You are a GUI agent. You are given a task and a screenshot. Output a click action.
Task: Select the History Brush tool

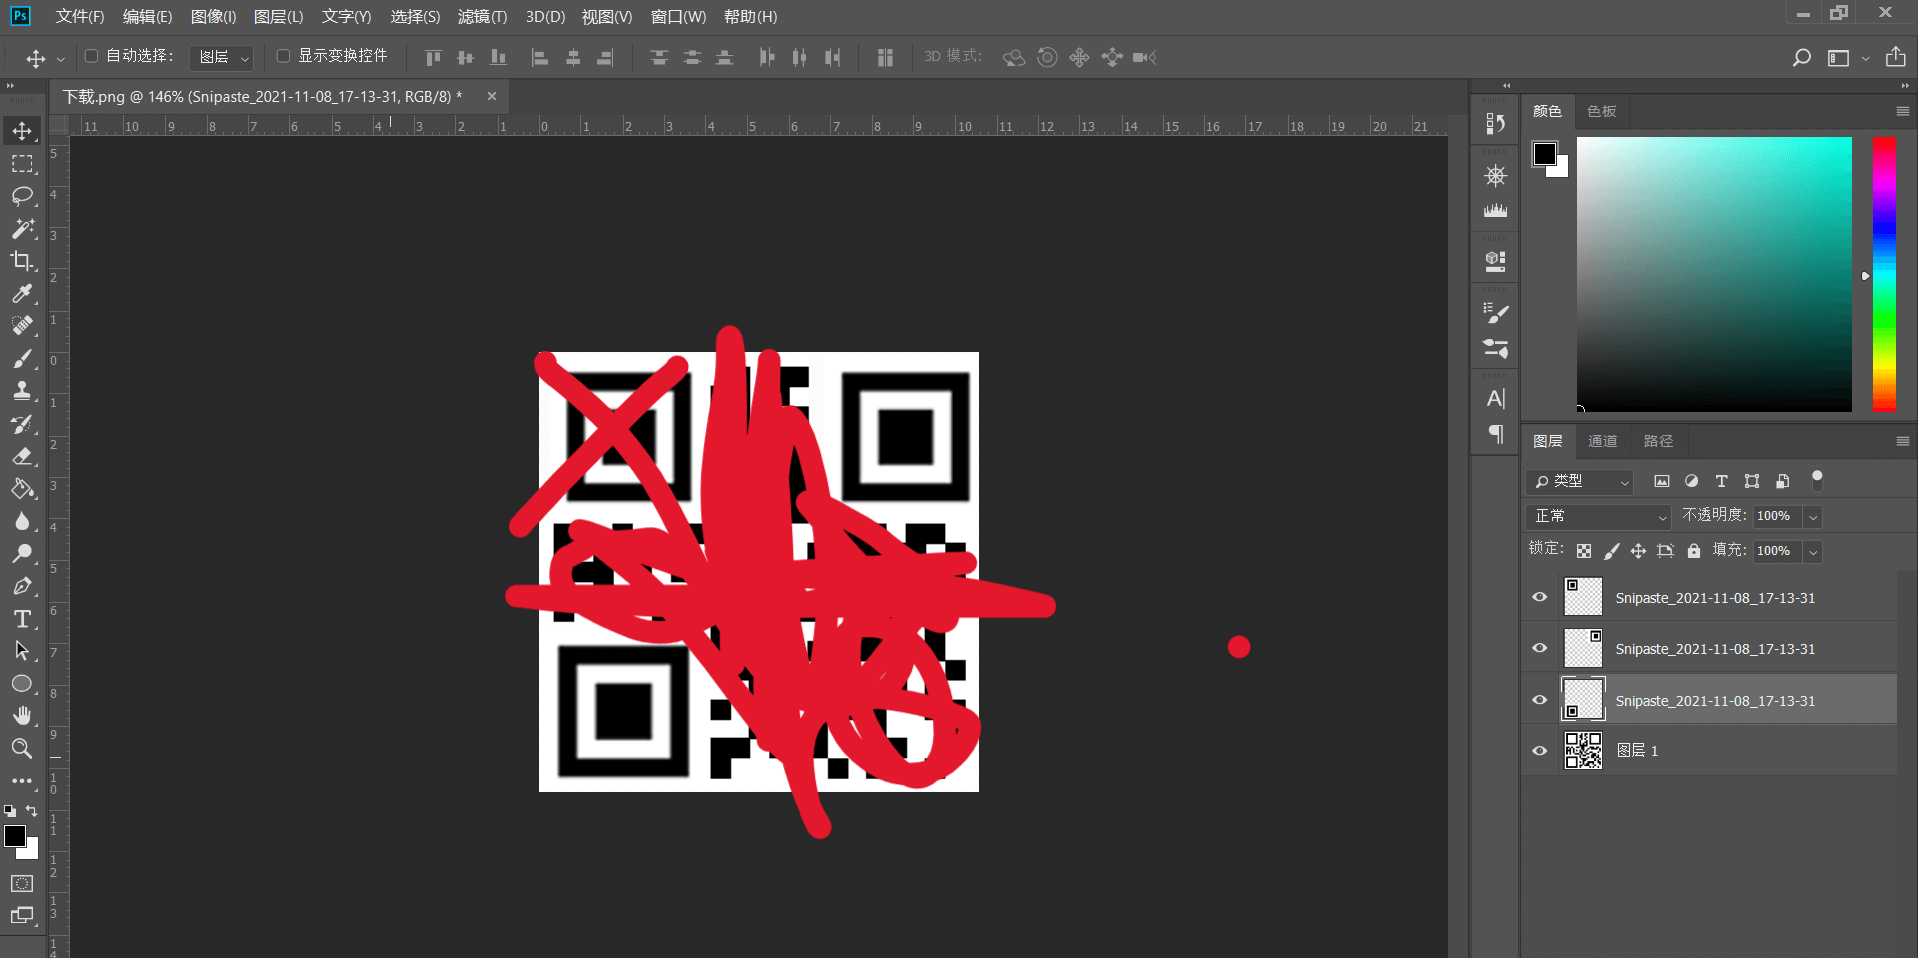(22, 424)
